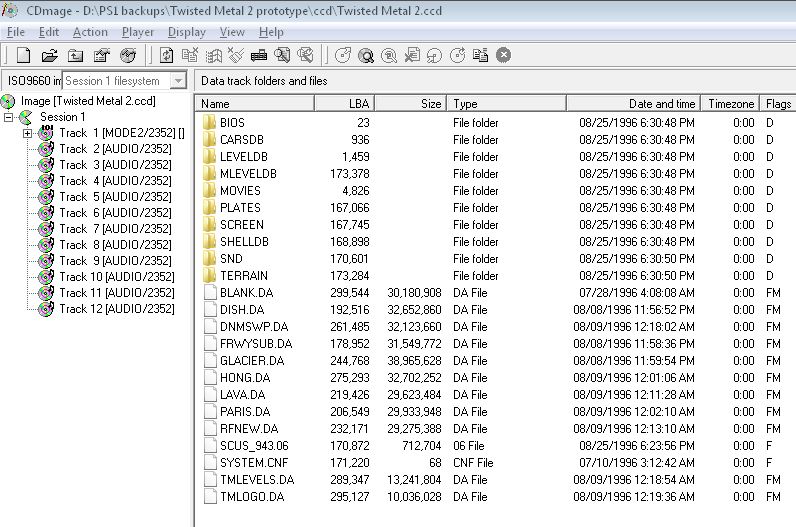Collapse the Session 1 tree node

coord(9,117)
